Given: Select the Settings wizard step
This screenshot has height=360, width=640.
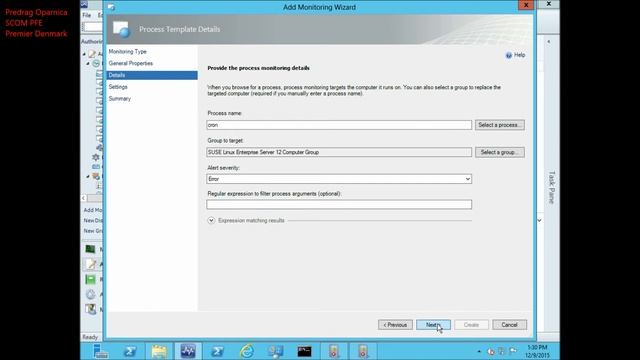Looking at the screenshot, I should coord(118,87).
